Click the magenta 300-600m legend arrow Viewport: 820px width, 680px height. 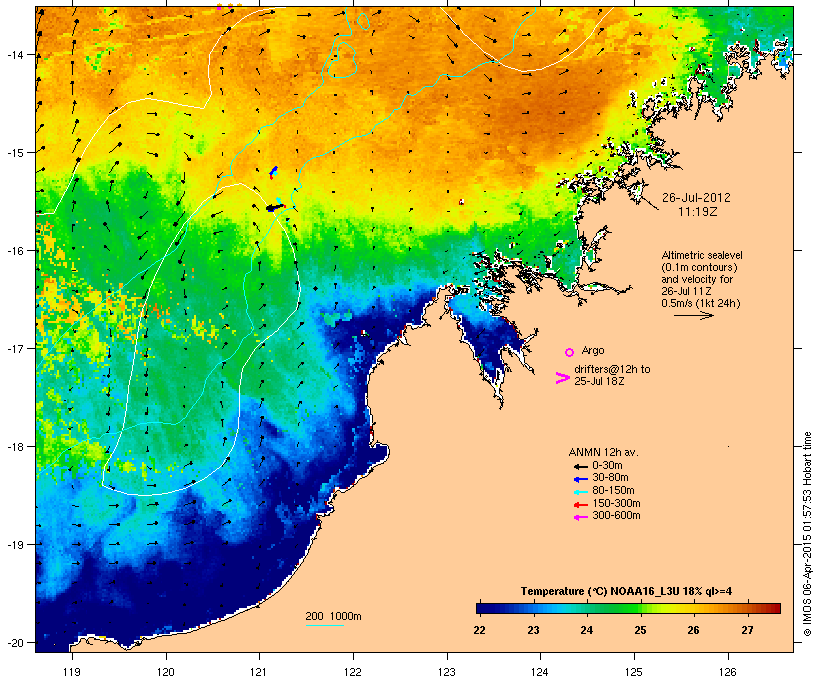click(580, 517)
